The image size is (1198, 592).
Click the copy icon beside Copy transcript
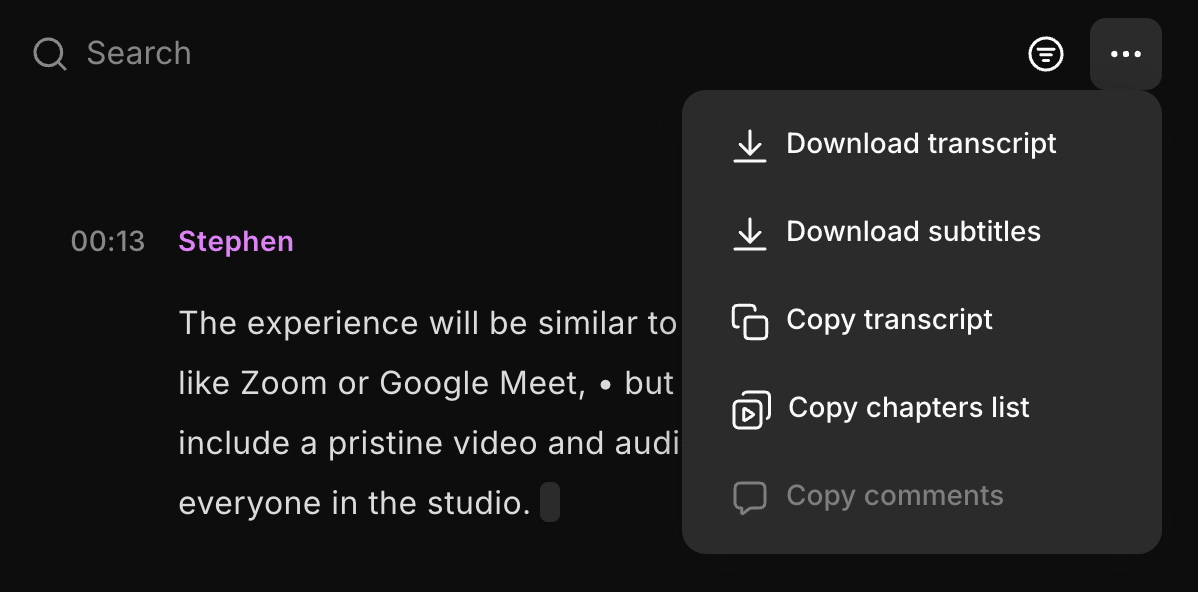tap(750, 321)
